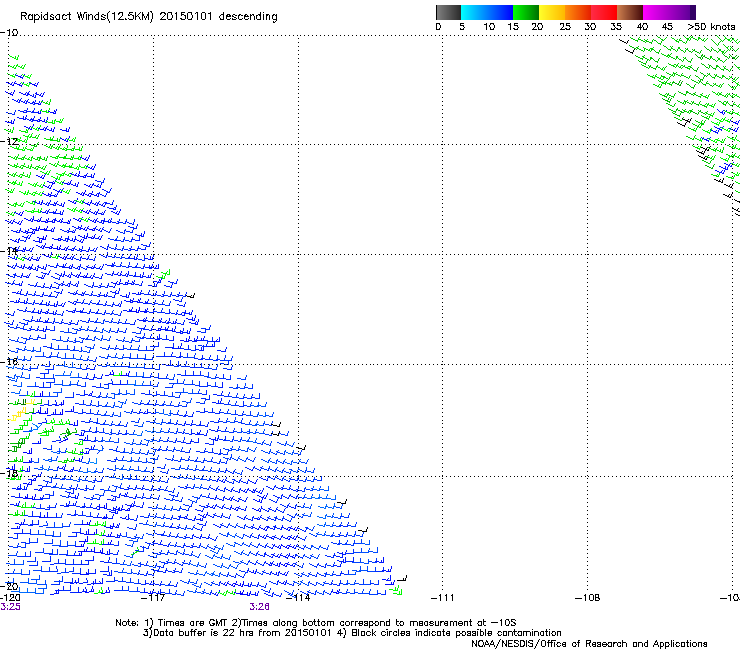Click the "-20" latitude axis label

pyautogui.click(x=9, y=586)
